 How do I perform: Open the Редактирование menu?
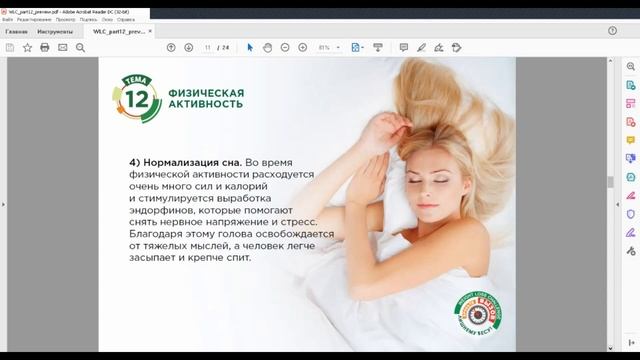[x=34, y=20]
